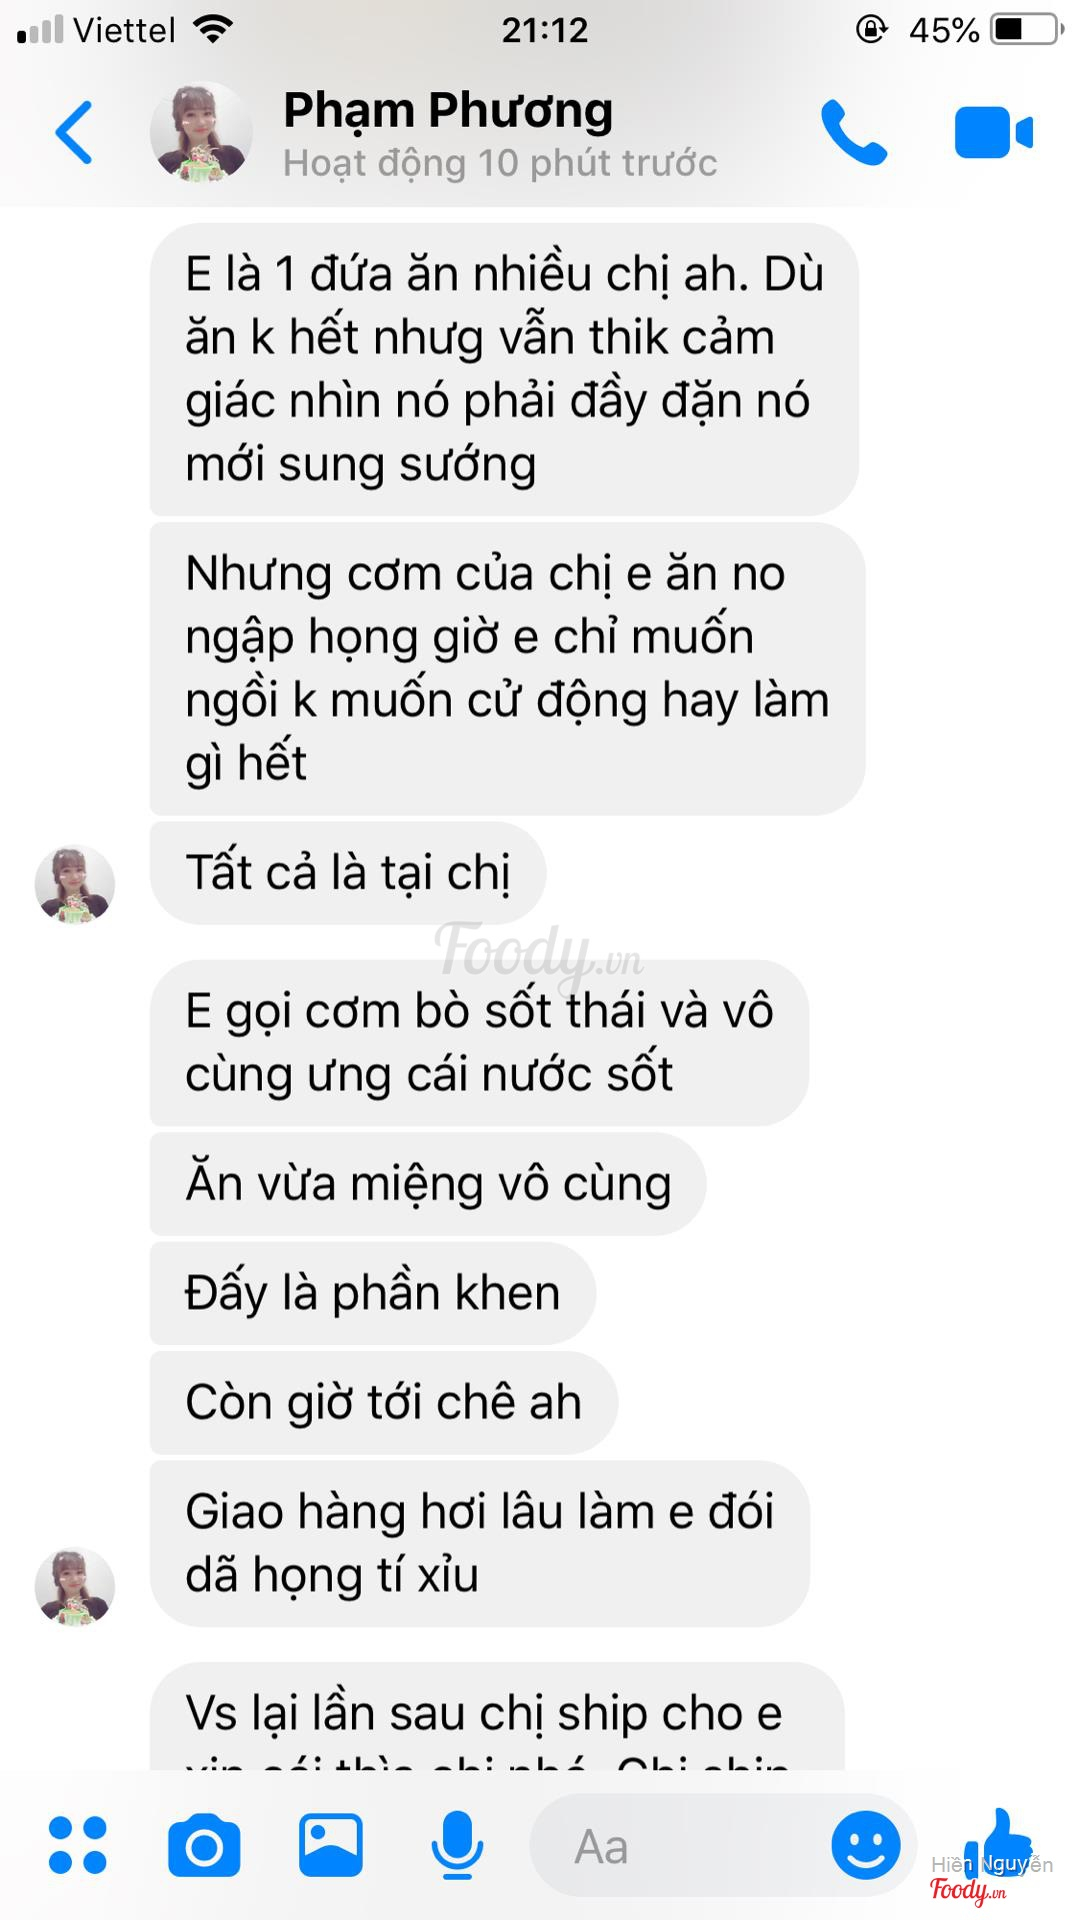Viewport: 1079px width, 1920px height.
Task: Select the message 'Còn giờ tới chê ah'
Action: tap(384, 1402)
